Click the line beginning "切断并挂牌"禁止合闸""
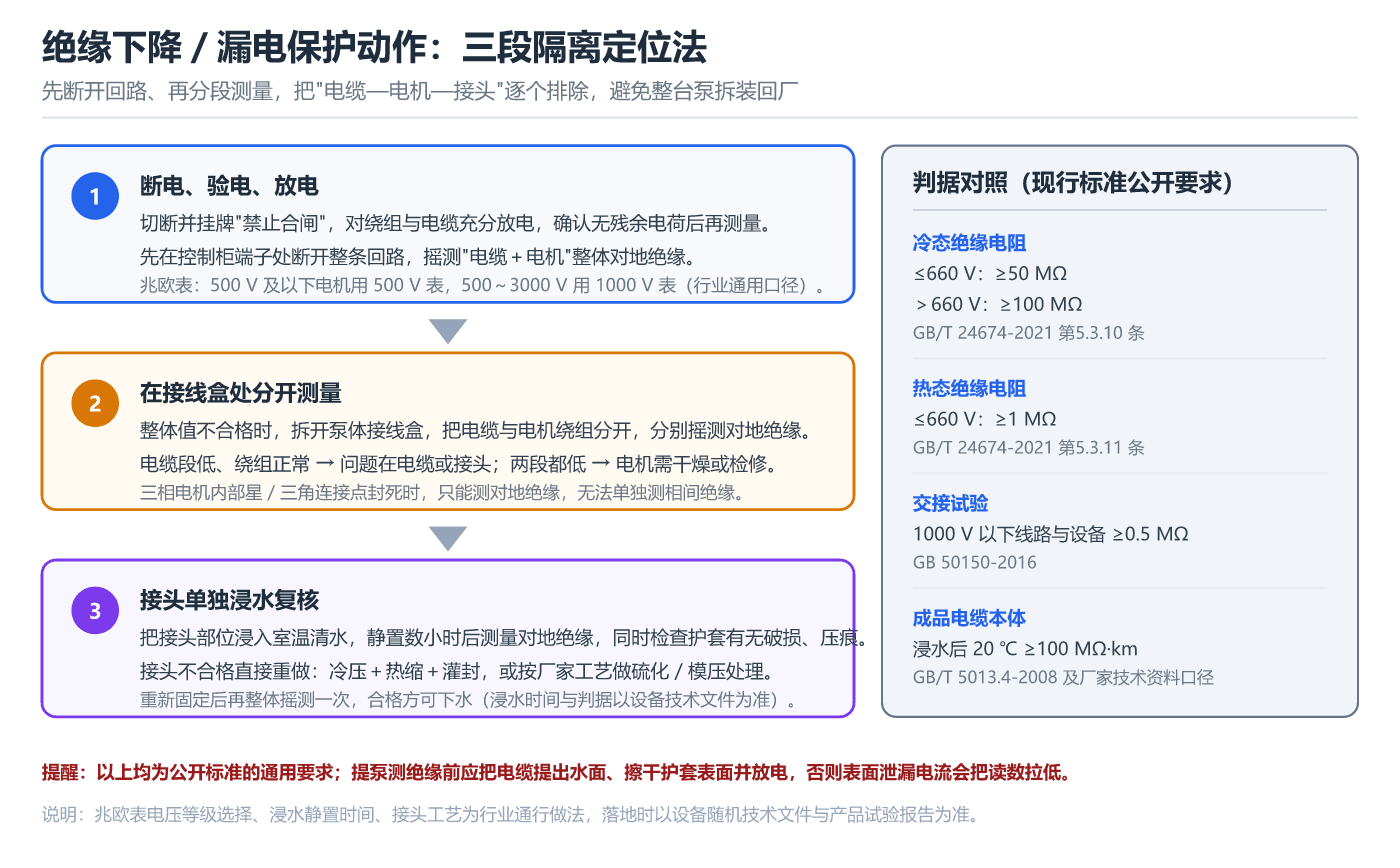Viewport: 1400px width, 868px height. click(x=455, y=223)
